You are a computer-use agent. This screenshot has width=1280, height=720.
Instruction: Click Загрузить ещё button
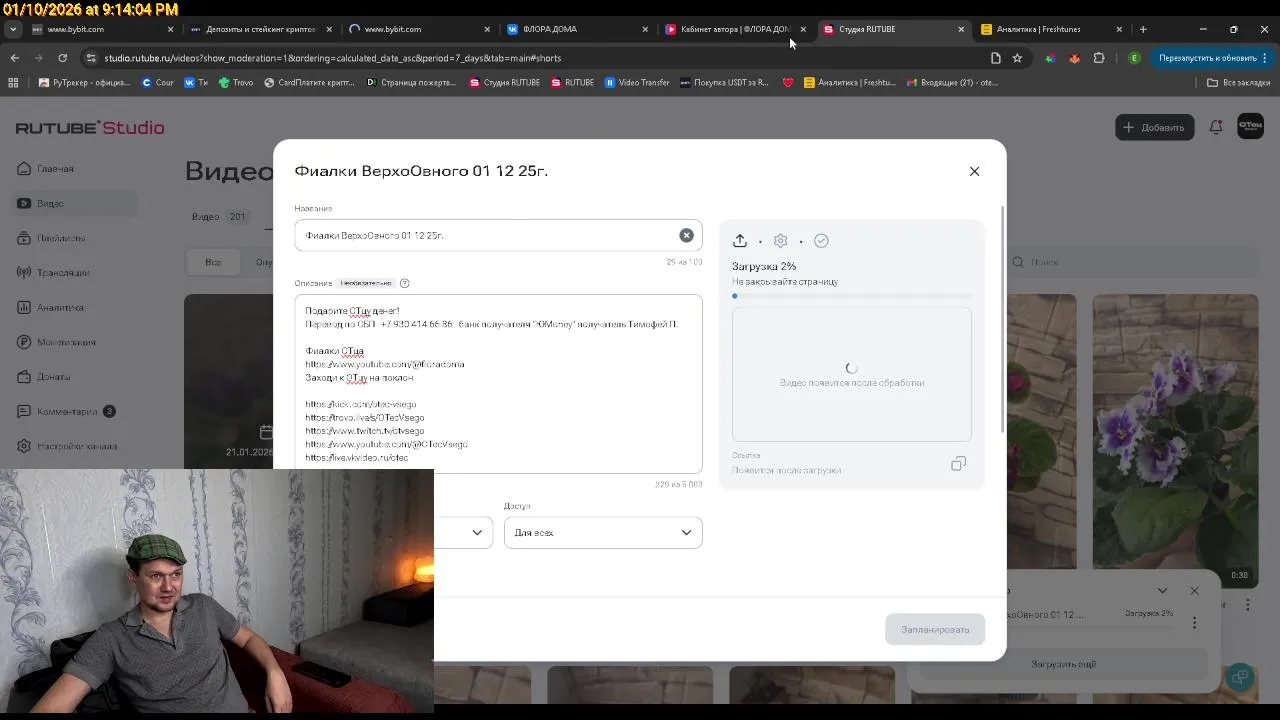tap(1064, 664)
